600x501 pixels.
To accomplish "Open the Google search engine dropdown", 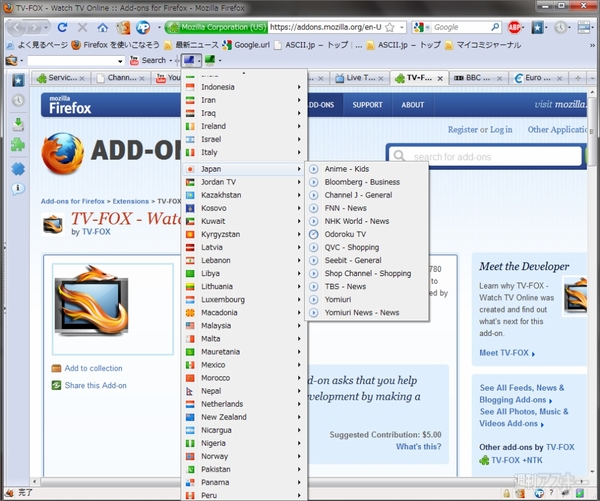I will 427,27.
